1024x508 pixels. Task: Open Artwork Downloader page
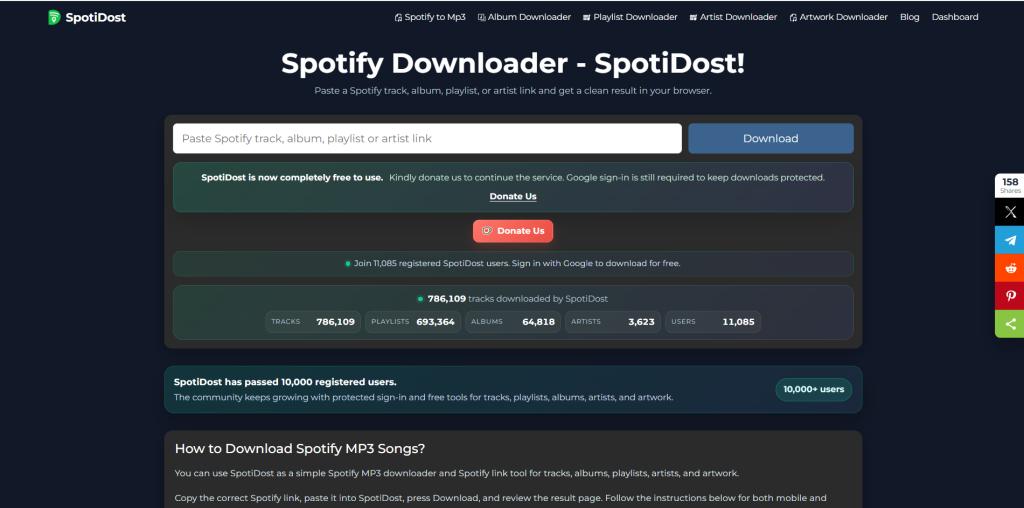[x=839, y=17]
